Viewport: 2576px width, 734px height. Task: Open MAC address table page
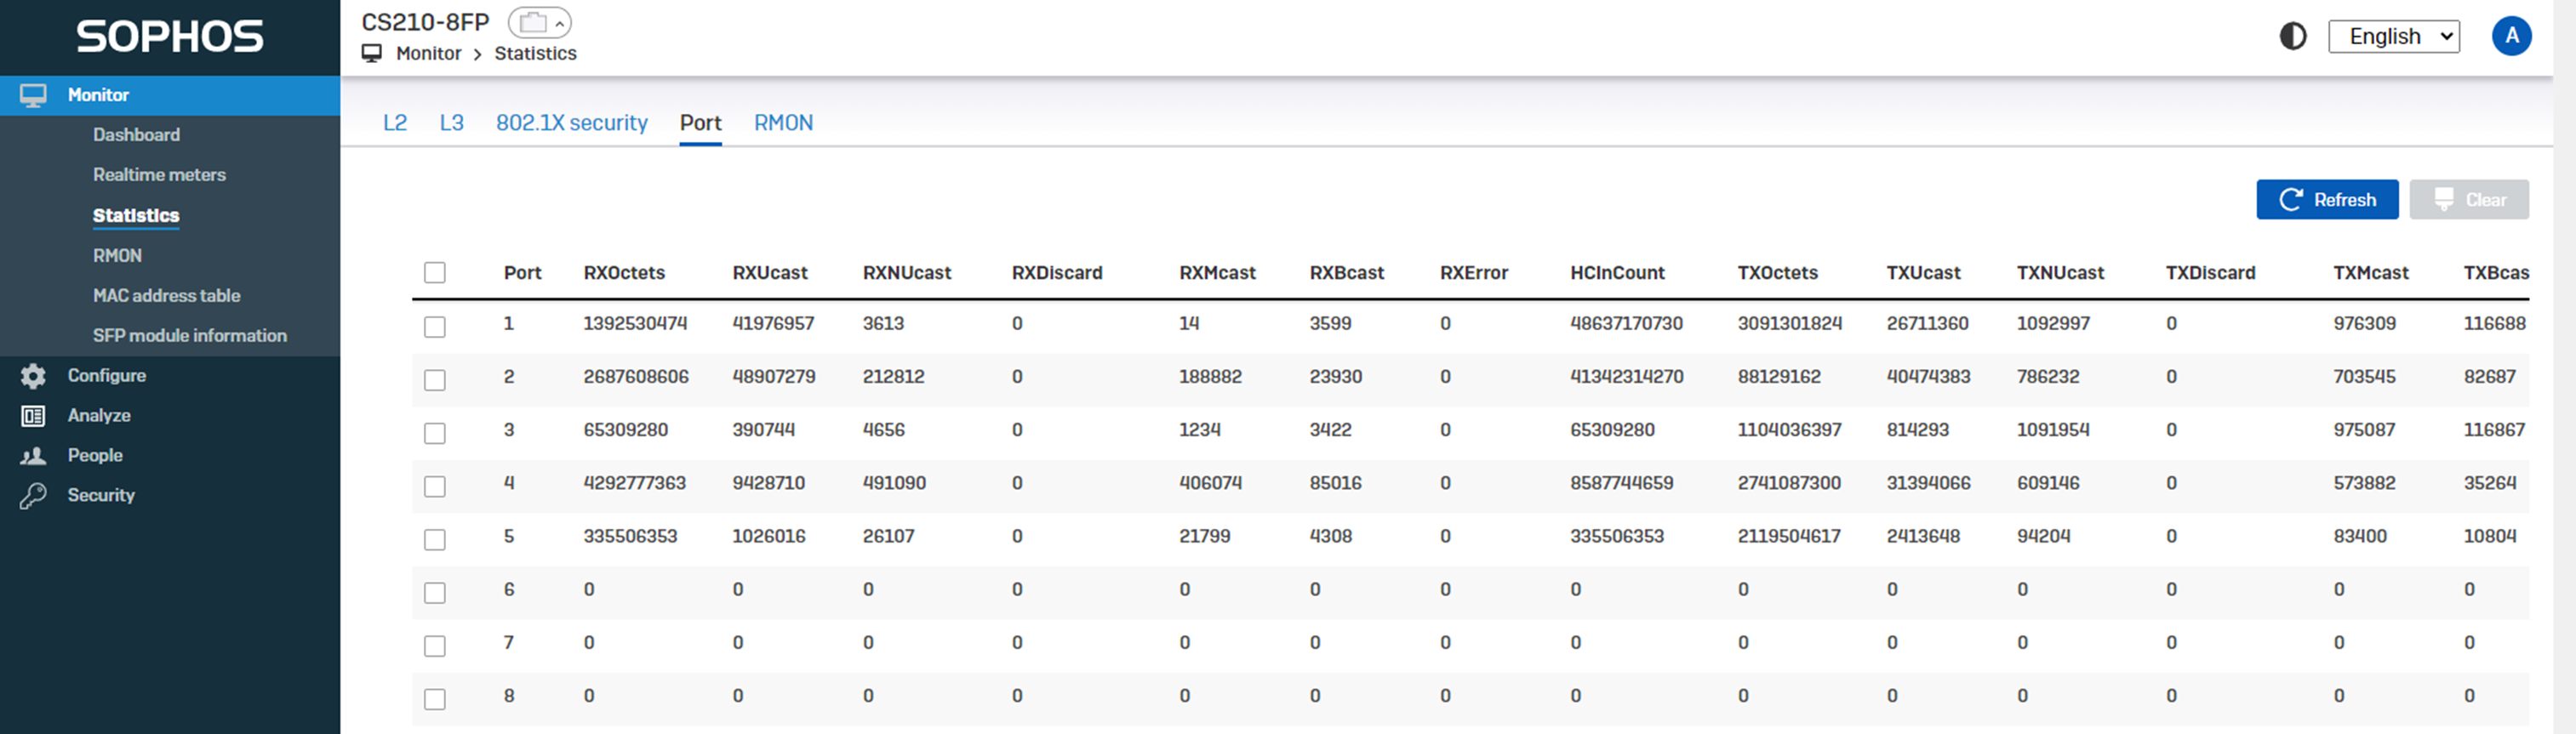[166, 296]
